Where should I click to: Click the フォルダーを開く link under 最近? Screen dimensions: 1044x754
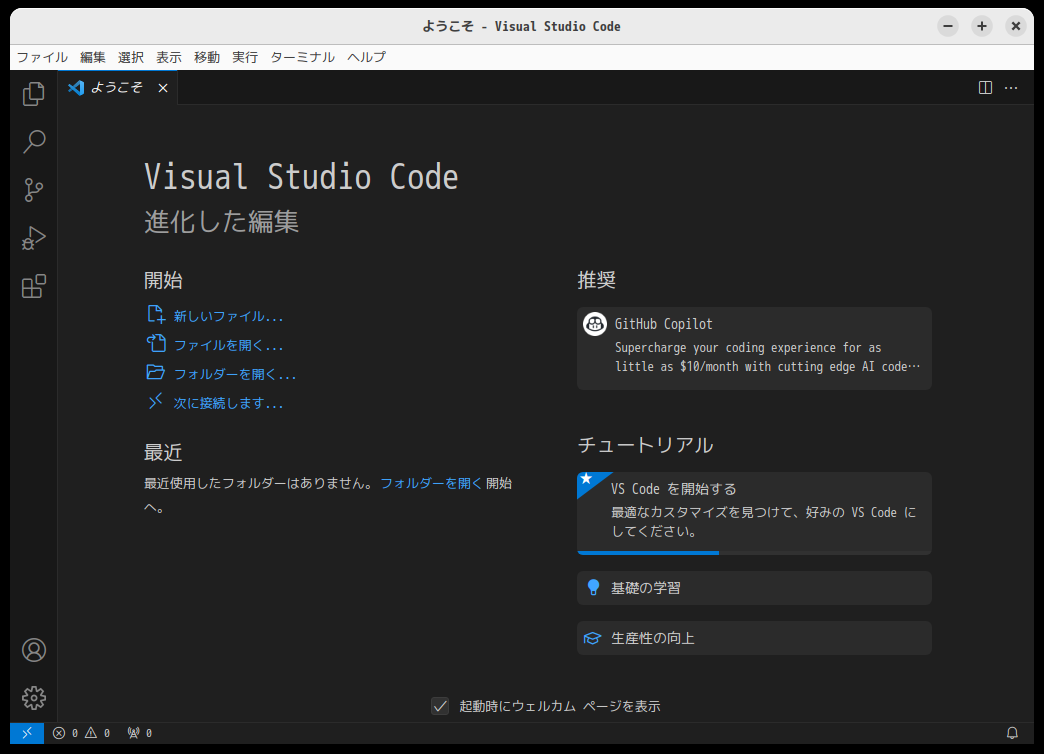tap(431, 484)
